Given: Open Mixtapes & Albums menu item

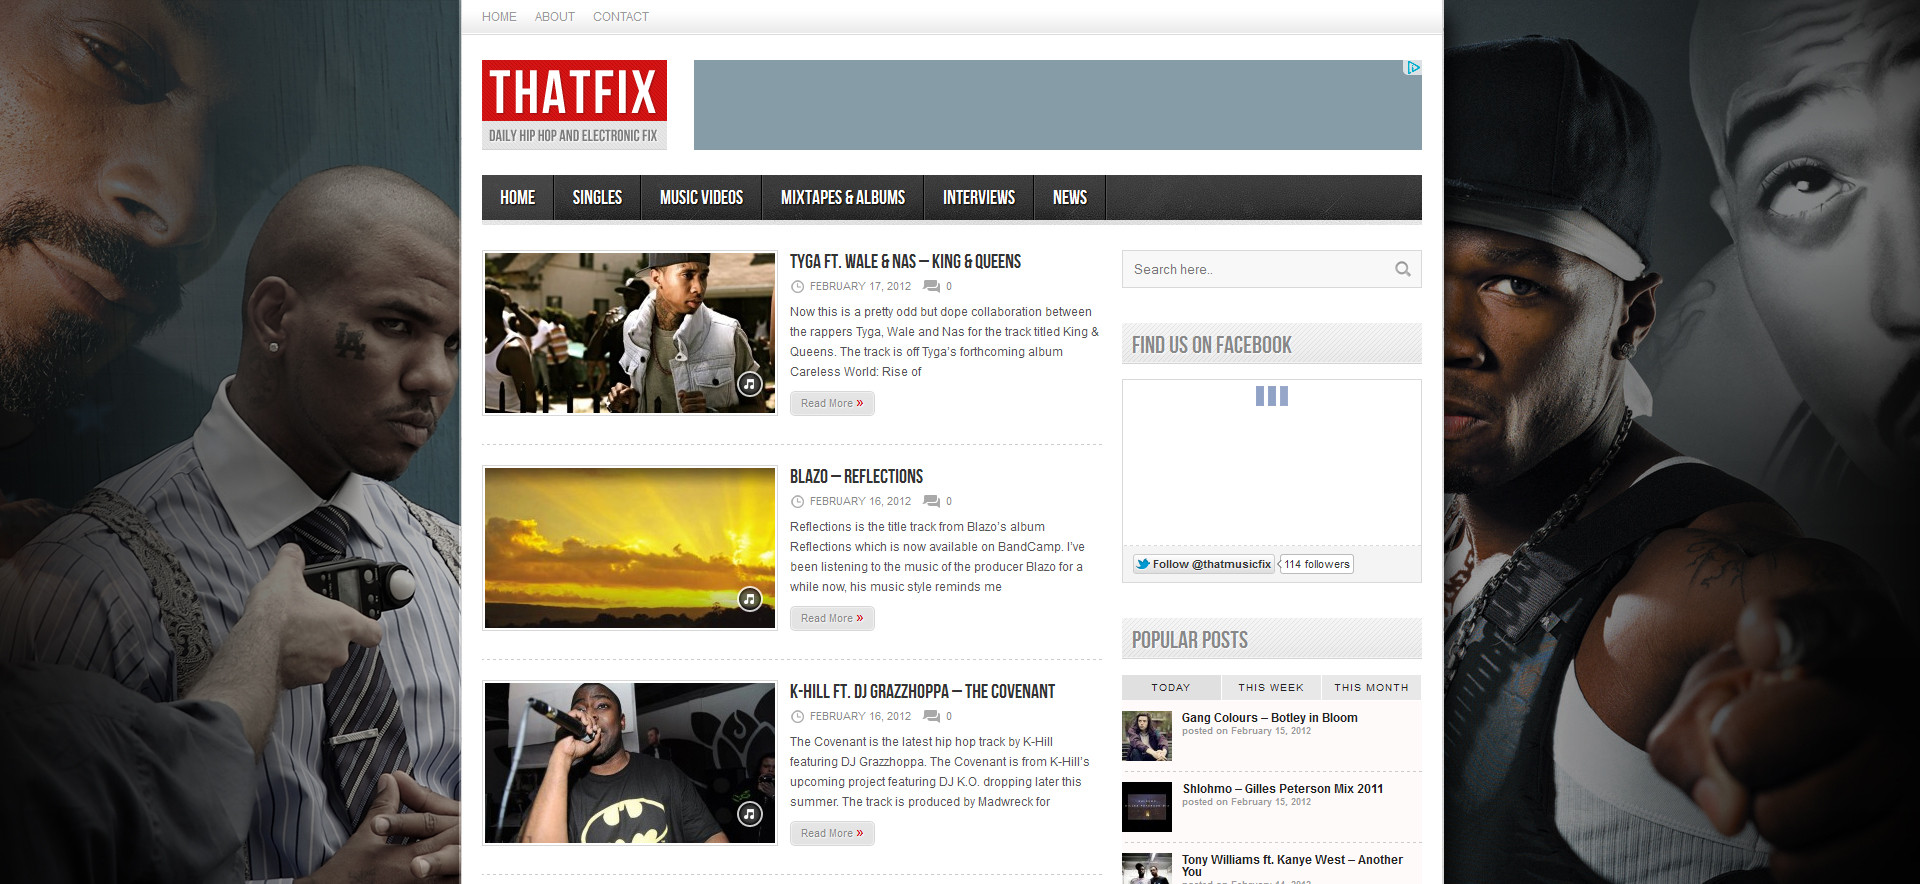Looking at the screenshot, I should [843, 198].
